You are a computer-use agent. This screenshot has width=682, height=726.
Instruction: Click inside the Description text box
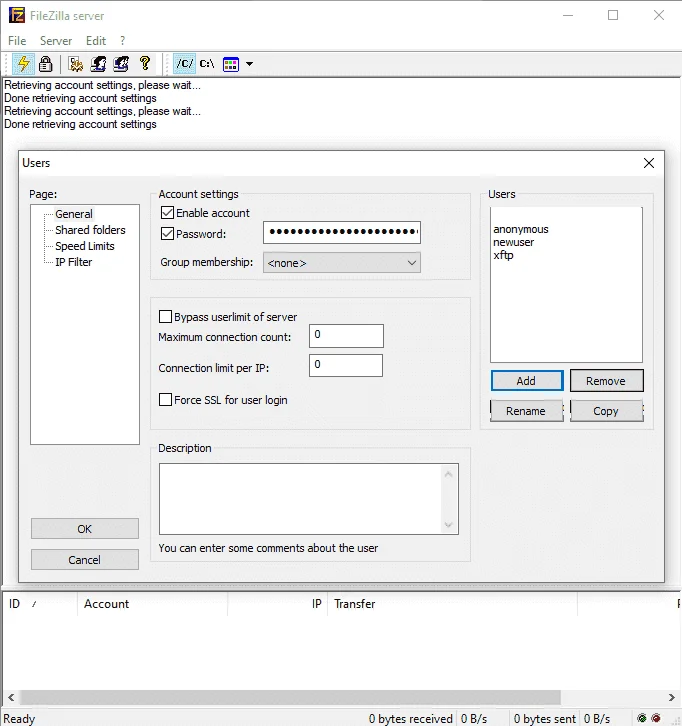309,499
